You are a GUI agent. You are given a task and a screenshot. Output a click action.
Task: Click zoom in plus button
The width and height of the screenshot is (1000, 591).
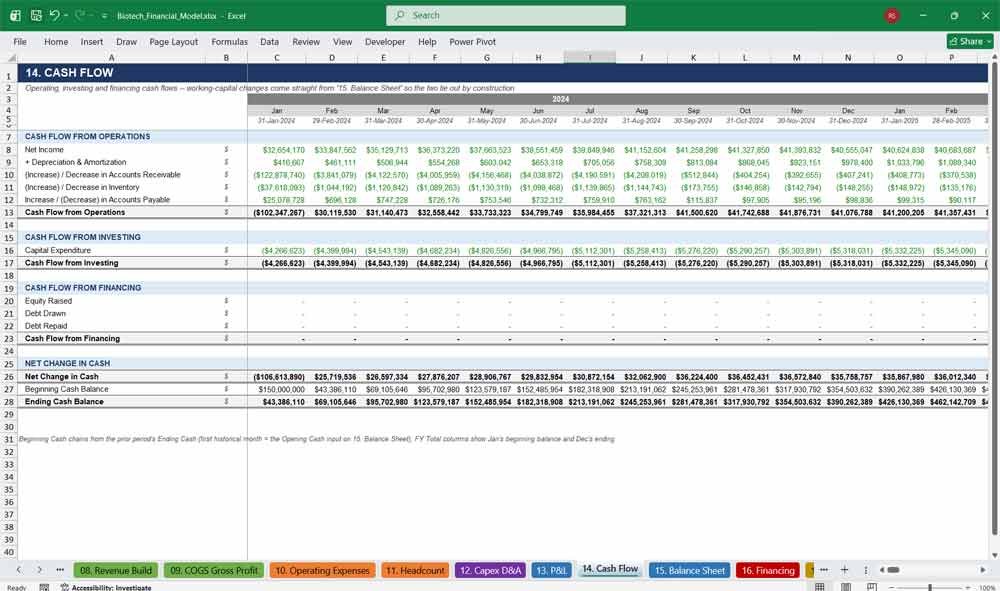point(968,587)
